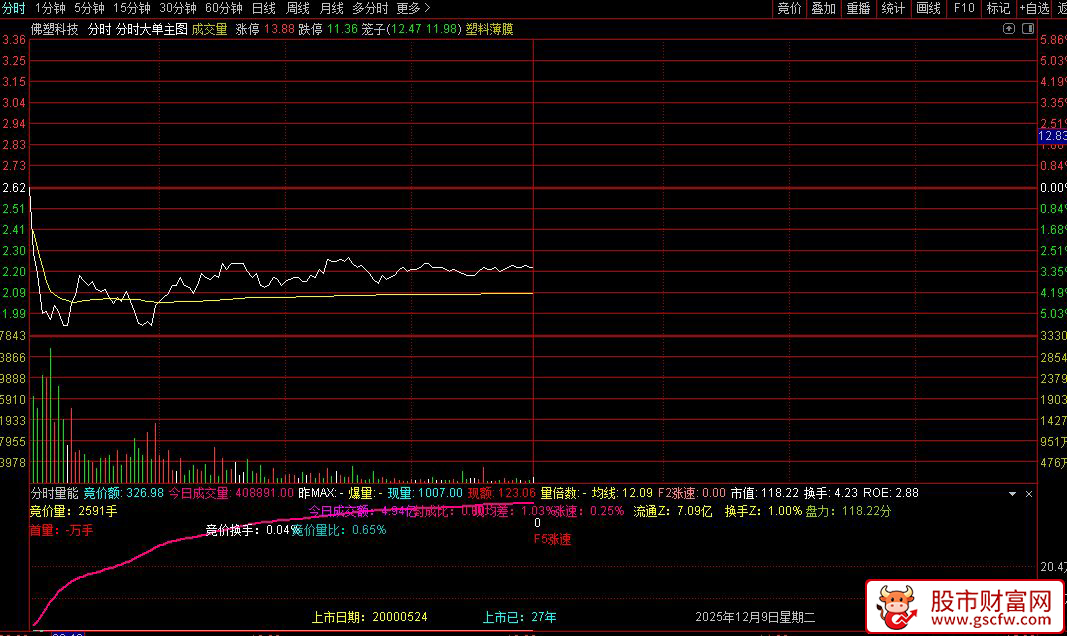
Task: Start 重播 replay mode
Action: pos(857,8)
